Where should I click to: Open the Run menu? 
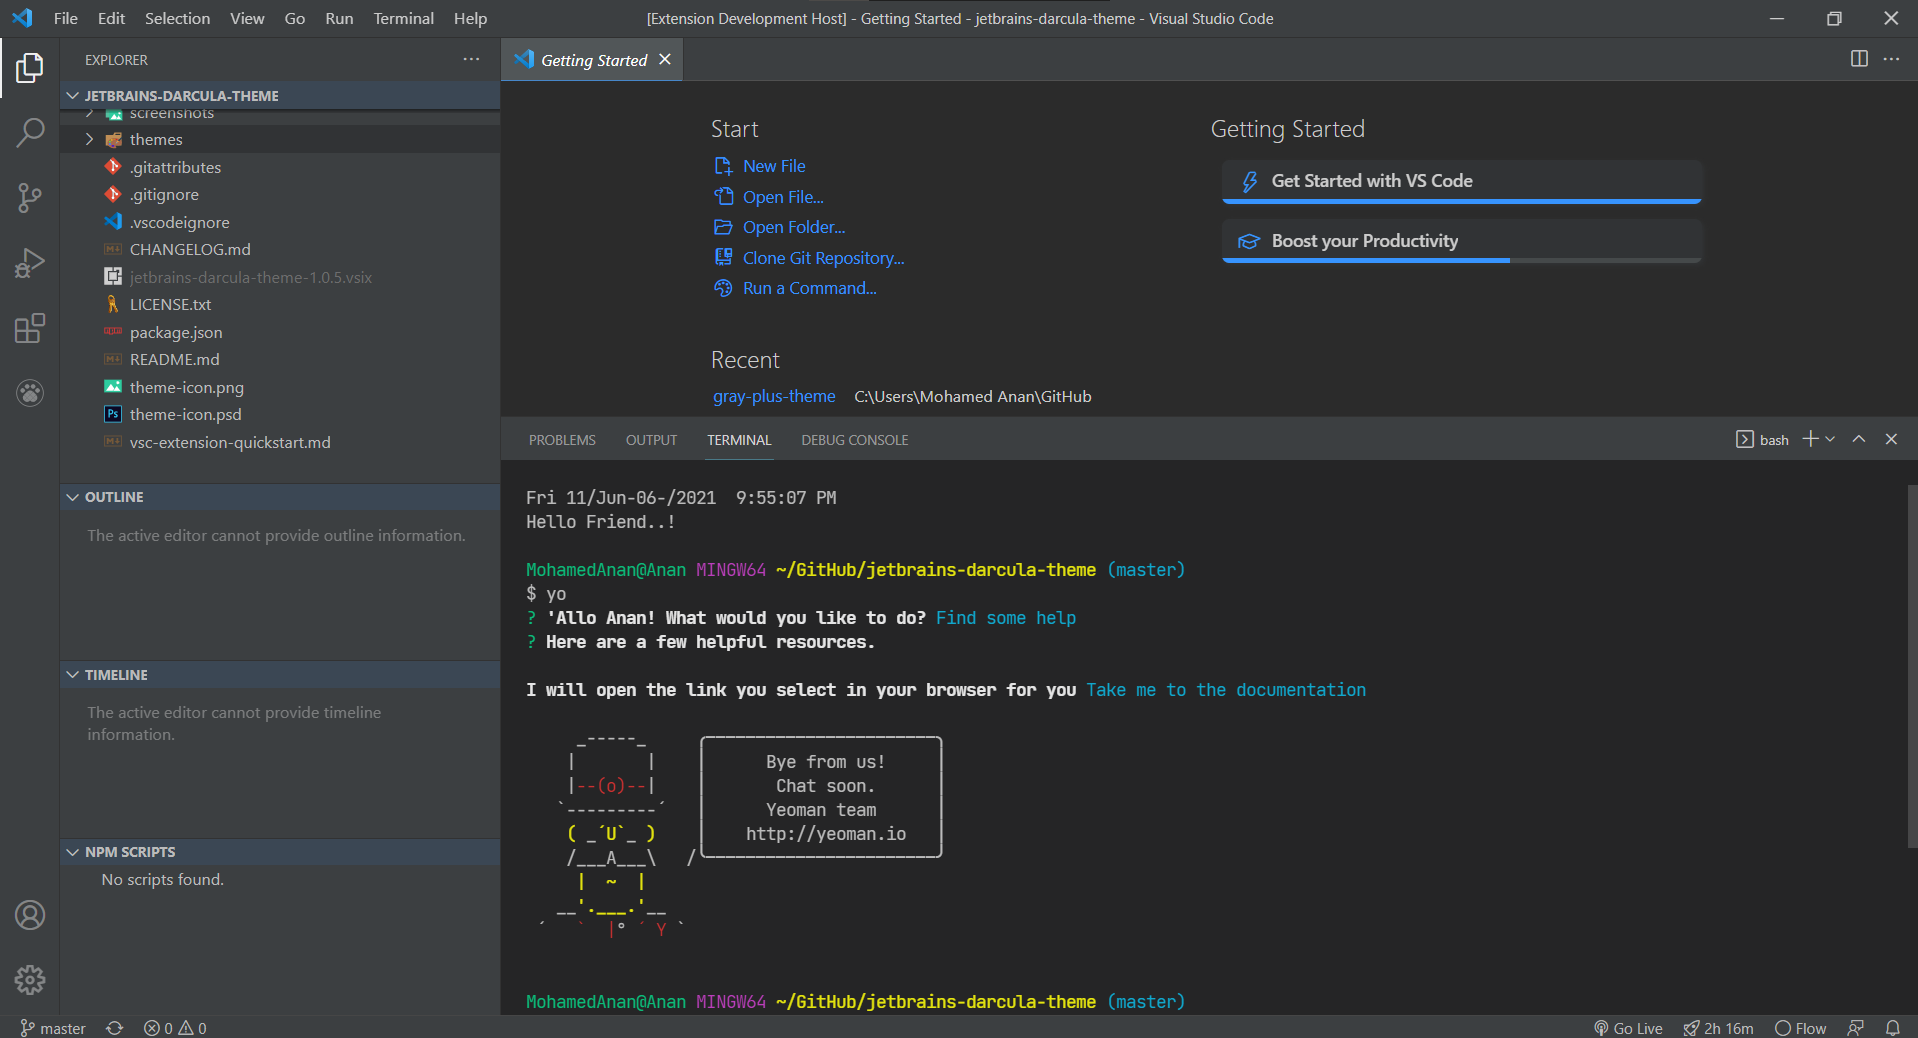point(339,18)
